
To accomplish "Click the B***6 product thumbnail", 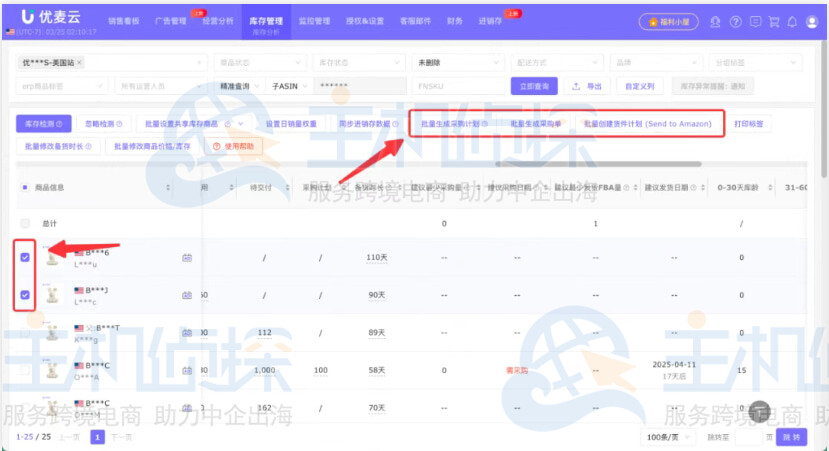I will (52, 256).
